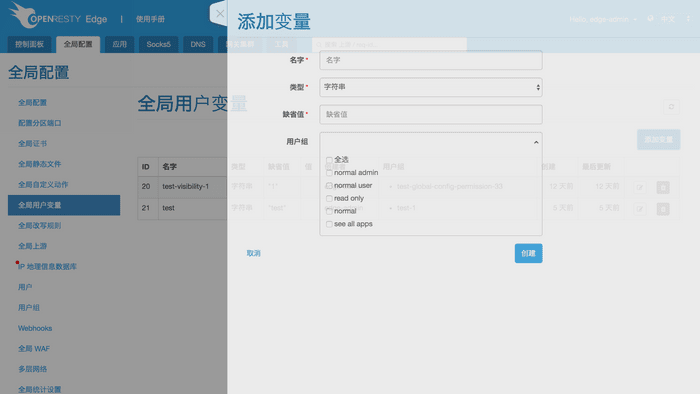Open the 使用手册 link

pos(150,19)
